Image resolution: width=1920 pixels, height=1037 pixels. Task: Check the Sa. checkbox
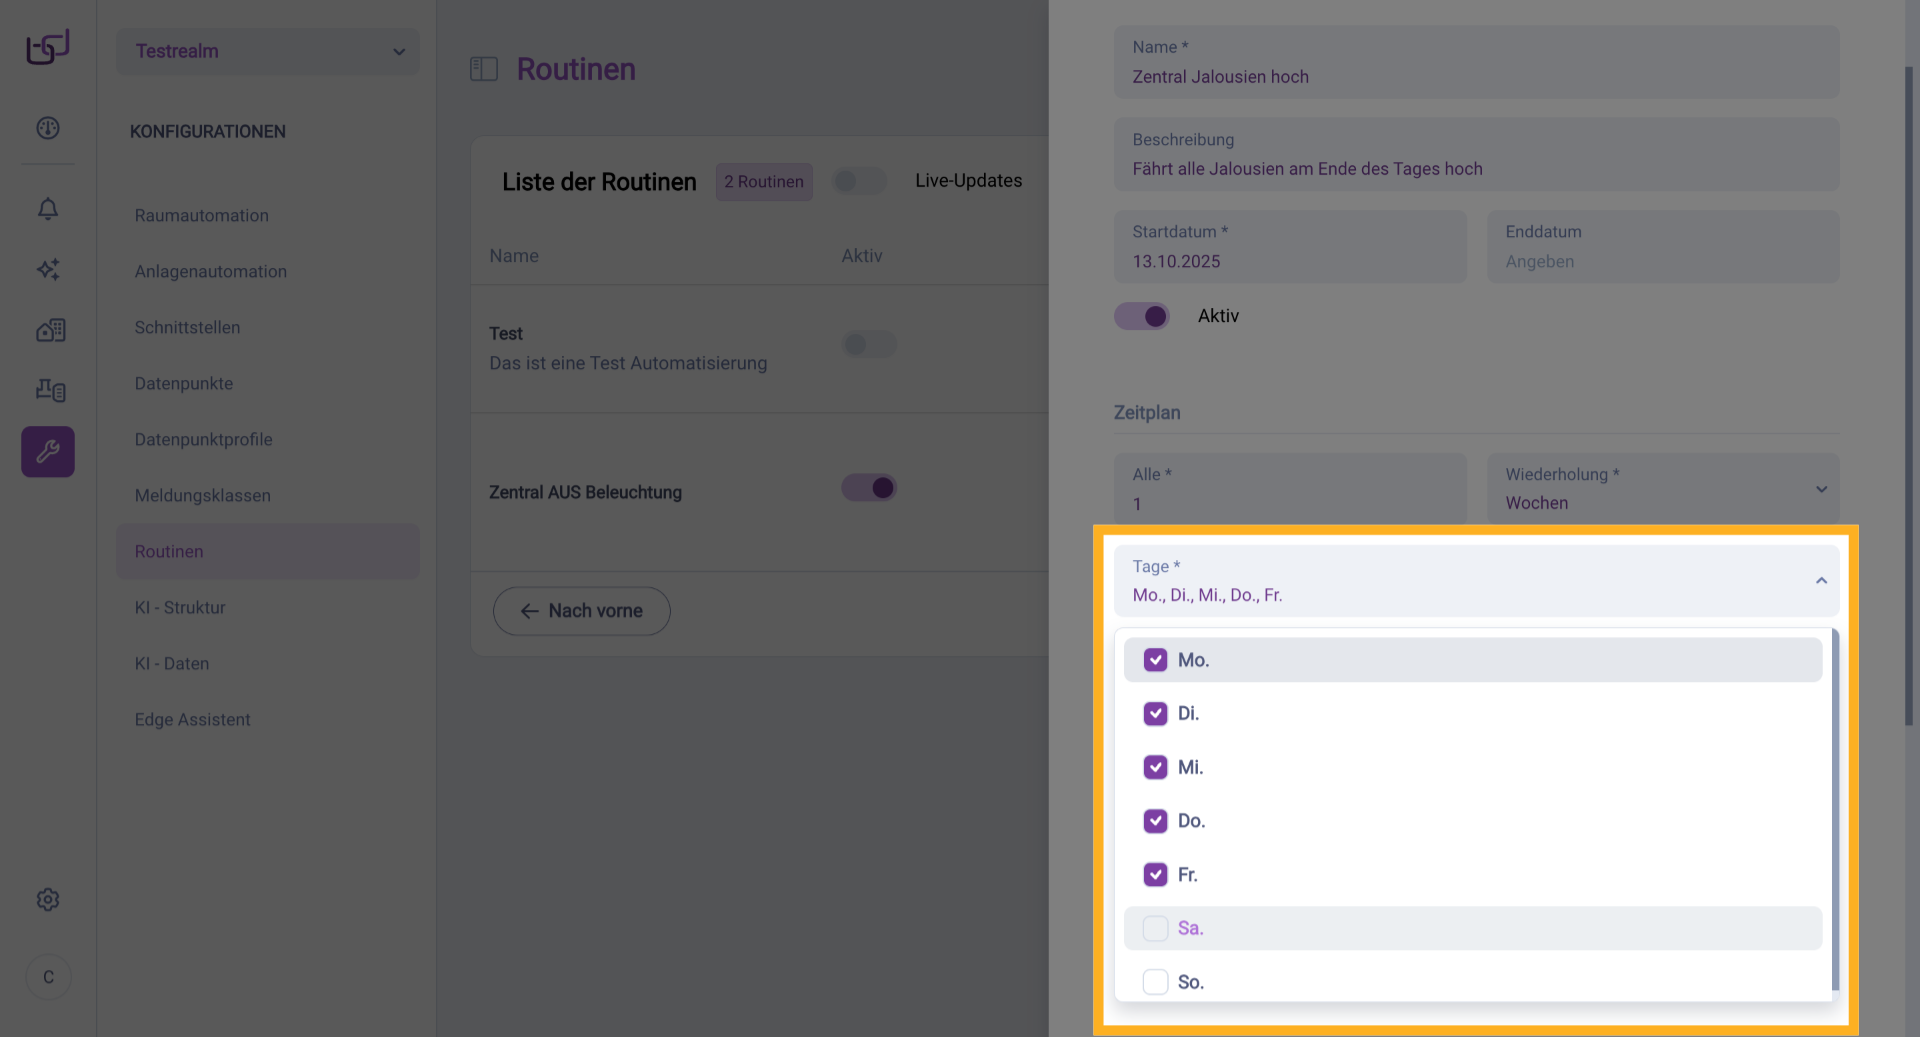tap(1155, 928)
